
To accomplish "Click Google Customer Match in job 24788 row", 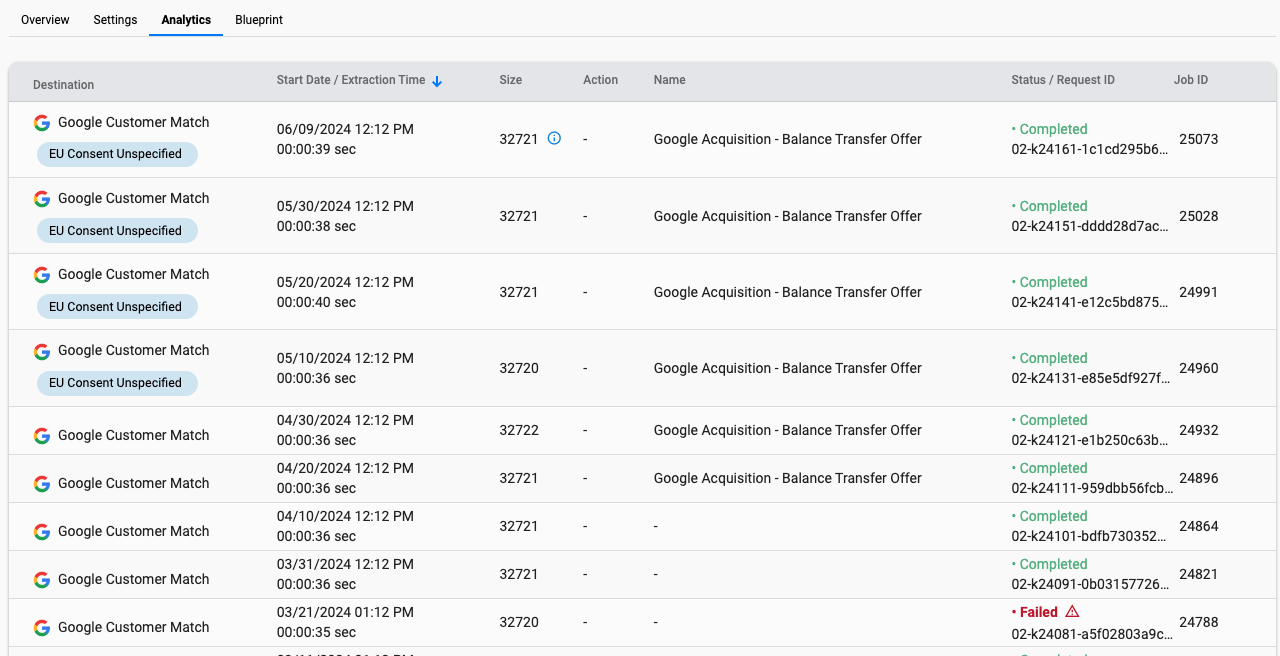I will pos(134,627).
